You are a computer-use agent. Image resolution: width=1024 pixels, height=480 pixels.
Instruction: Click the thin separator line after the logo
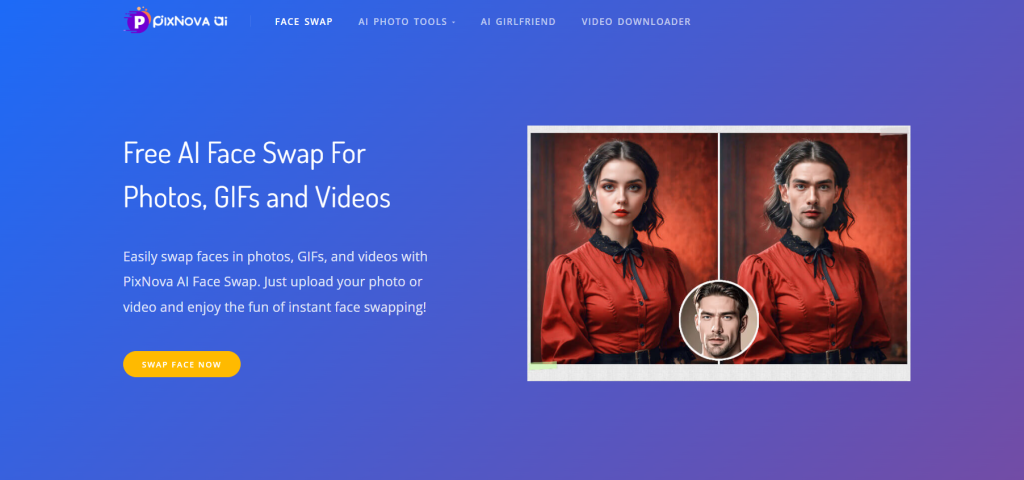click(x=251, y=22)
